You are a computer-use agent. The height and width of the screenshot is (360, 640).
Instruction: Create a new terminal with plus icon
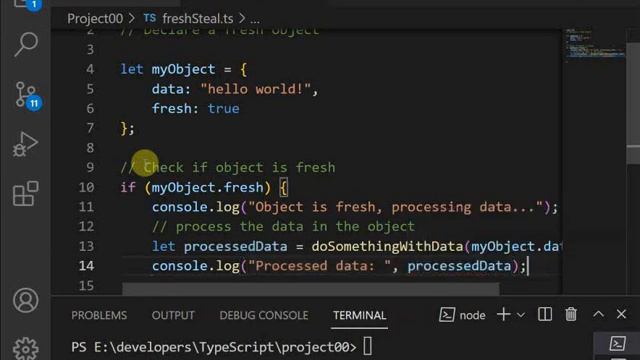coord(504,314)
